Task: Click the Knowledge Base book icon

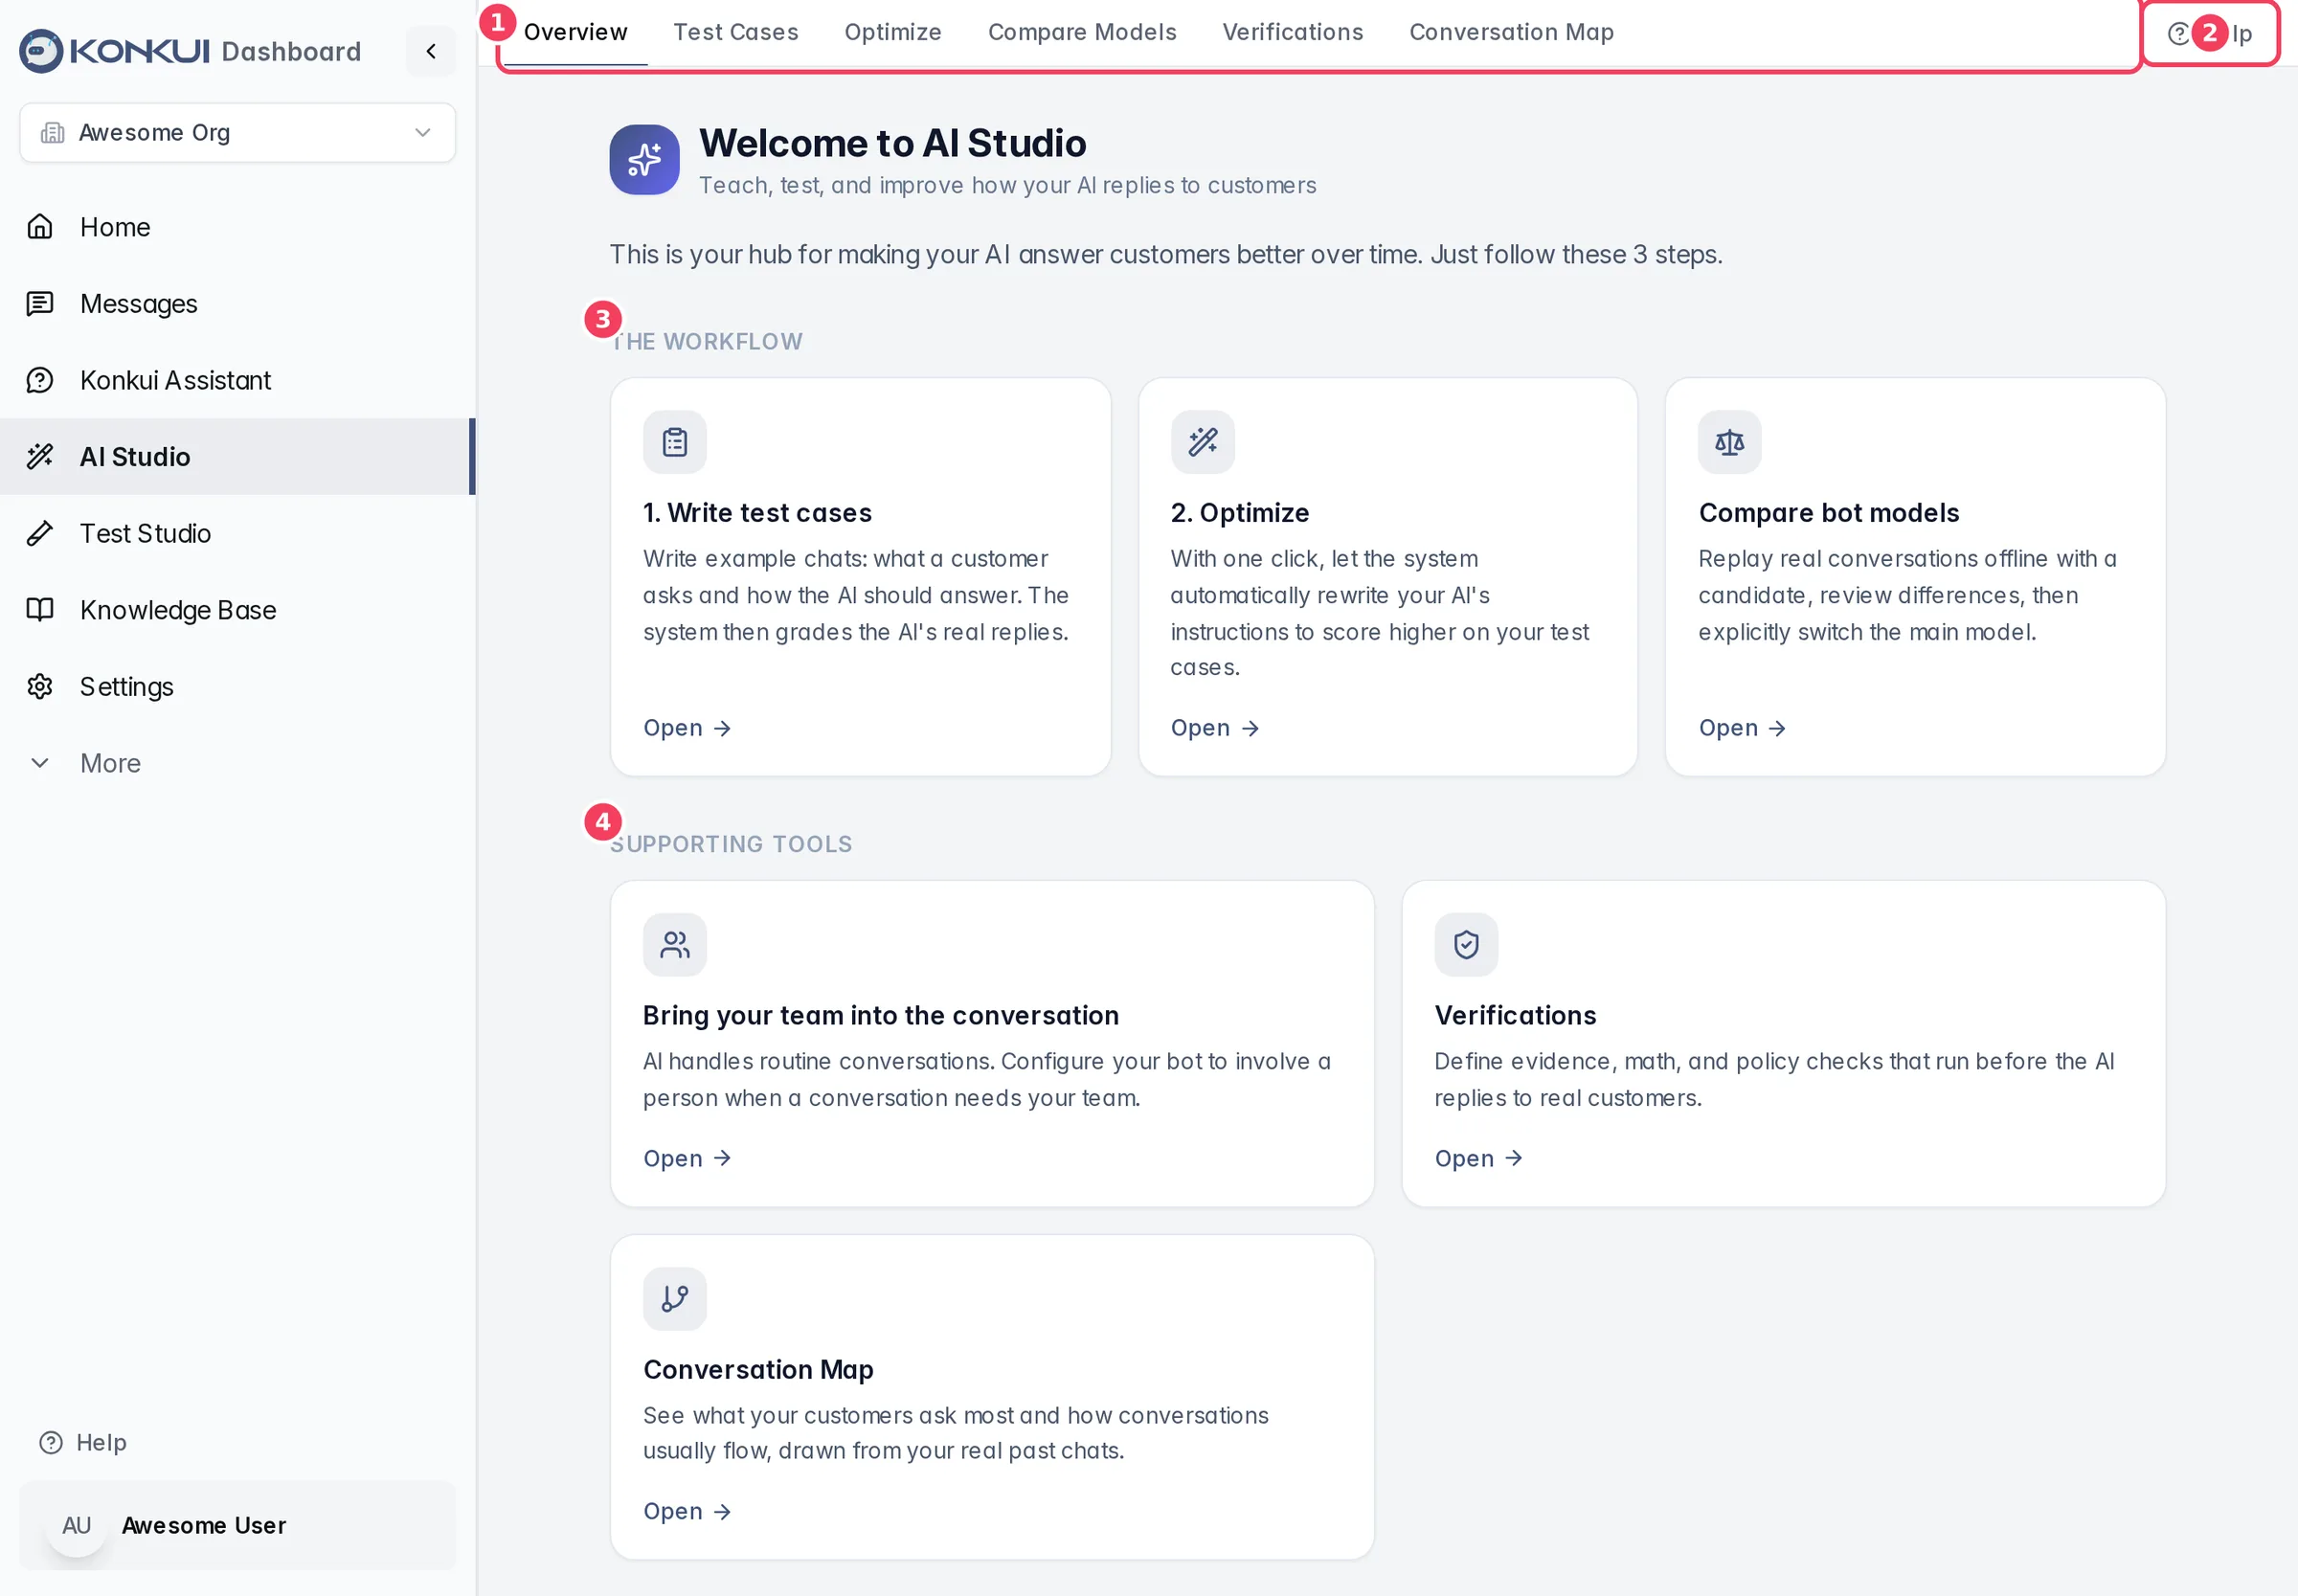Action: pos(40,610)
